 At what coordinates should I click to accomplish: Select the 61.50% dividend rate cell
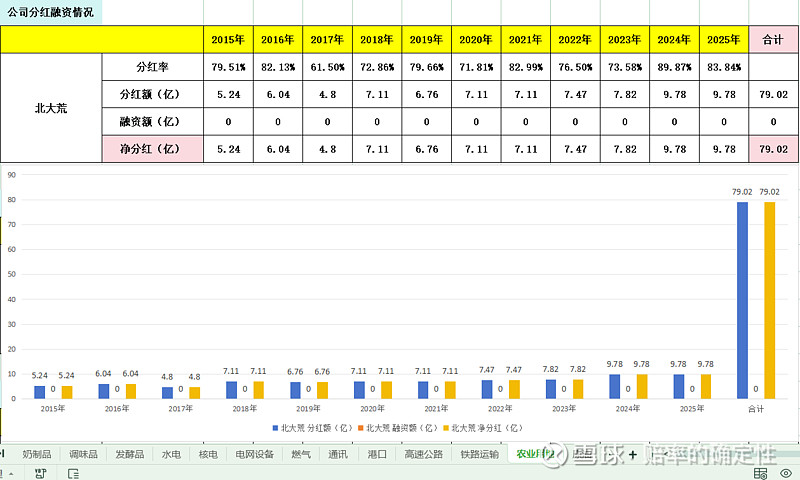point(327,67)
